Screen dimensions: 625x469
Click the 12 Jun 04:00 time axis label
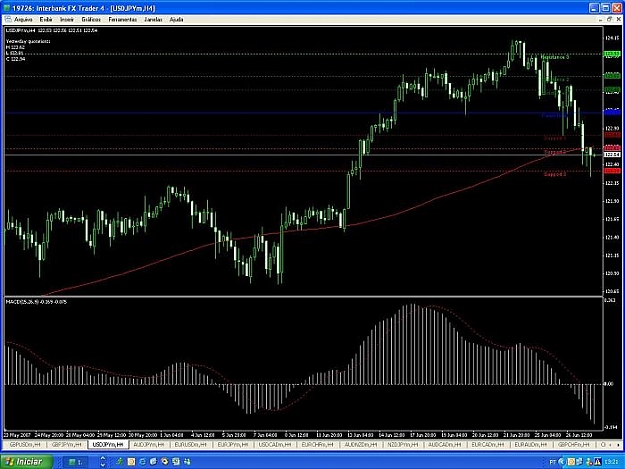(360, 435)
